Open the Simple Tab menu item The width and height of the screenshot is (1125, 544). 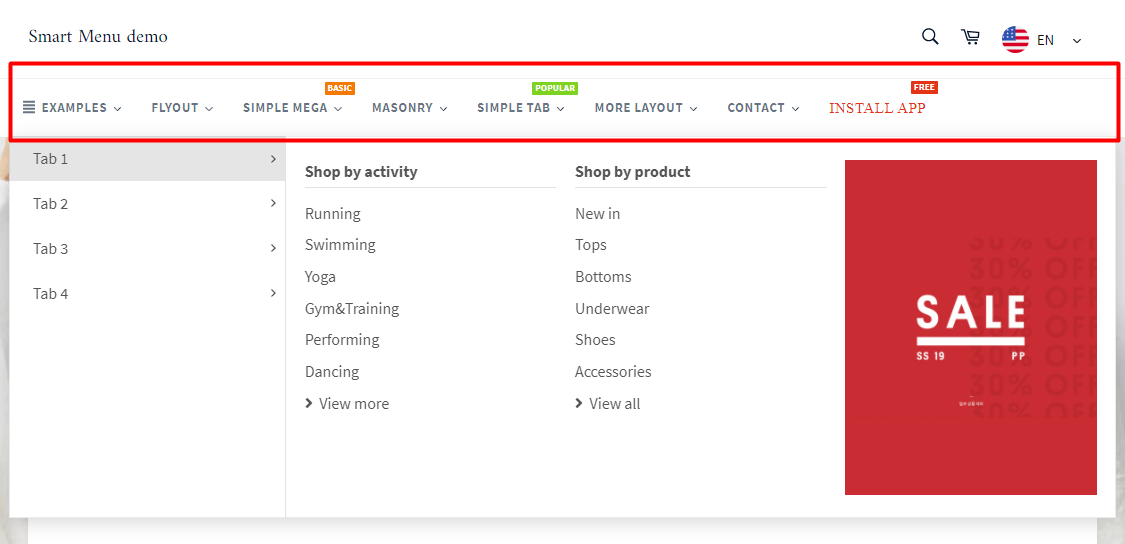pos(520,108)
